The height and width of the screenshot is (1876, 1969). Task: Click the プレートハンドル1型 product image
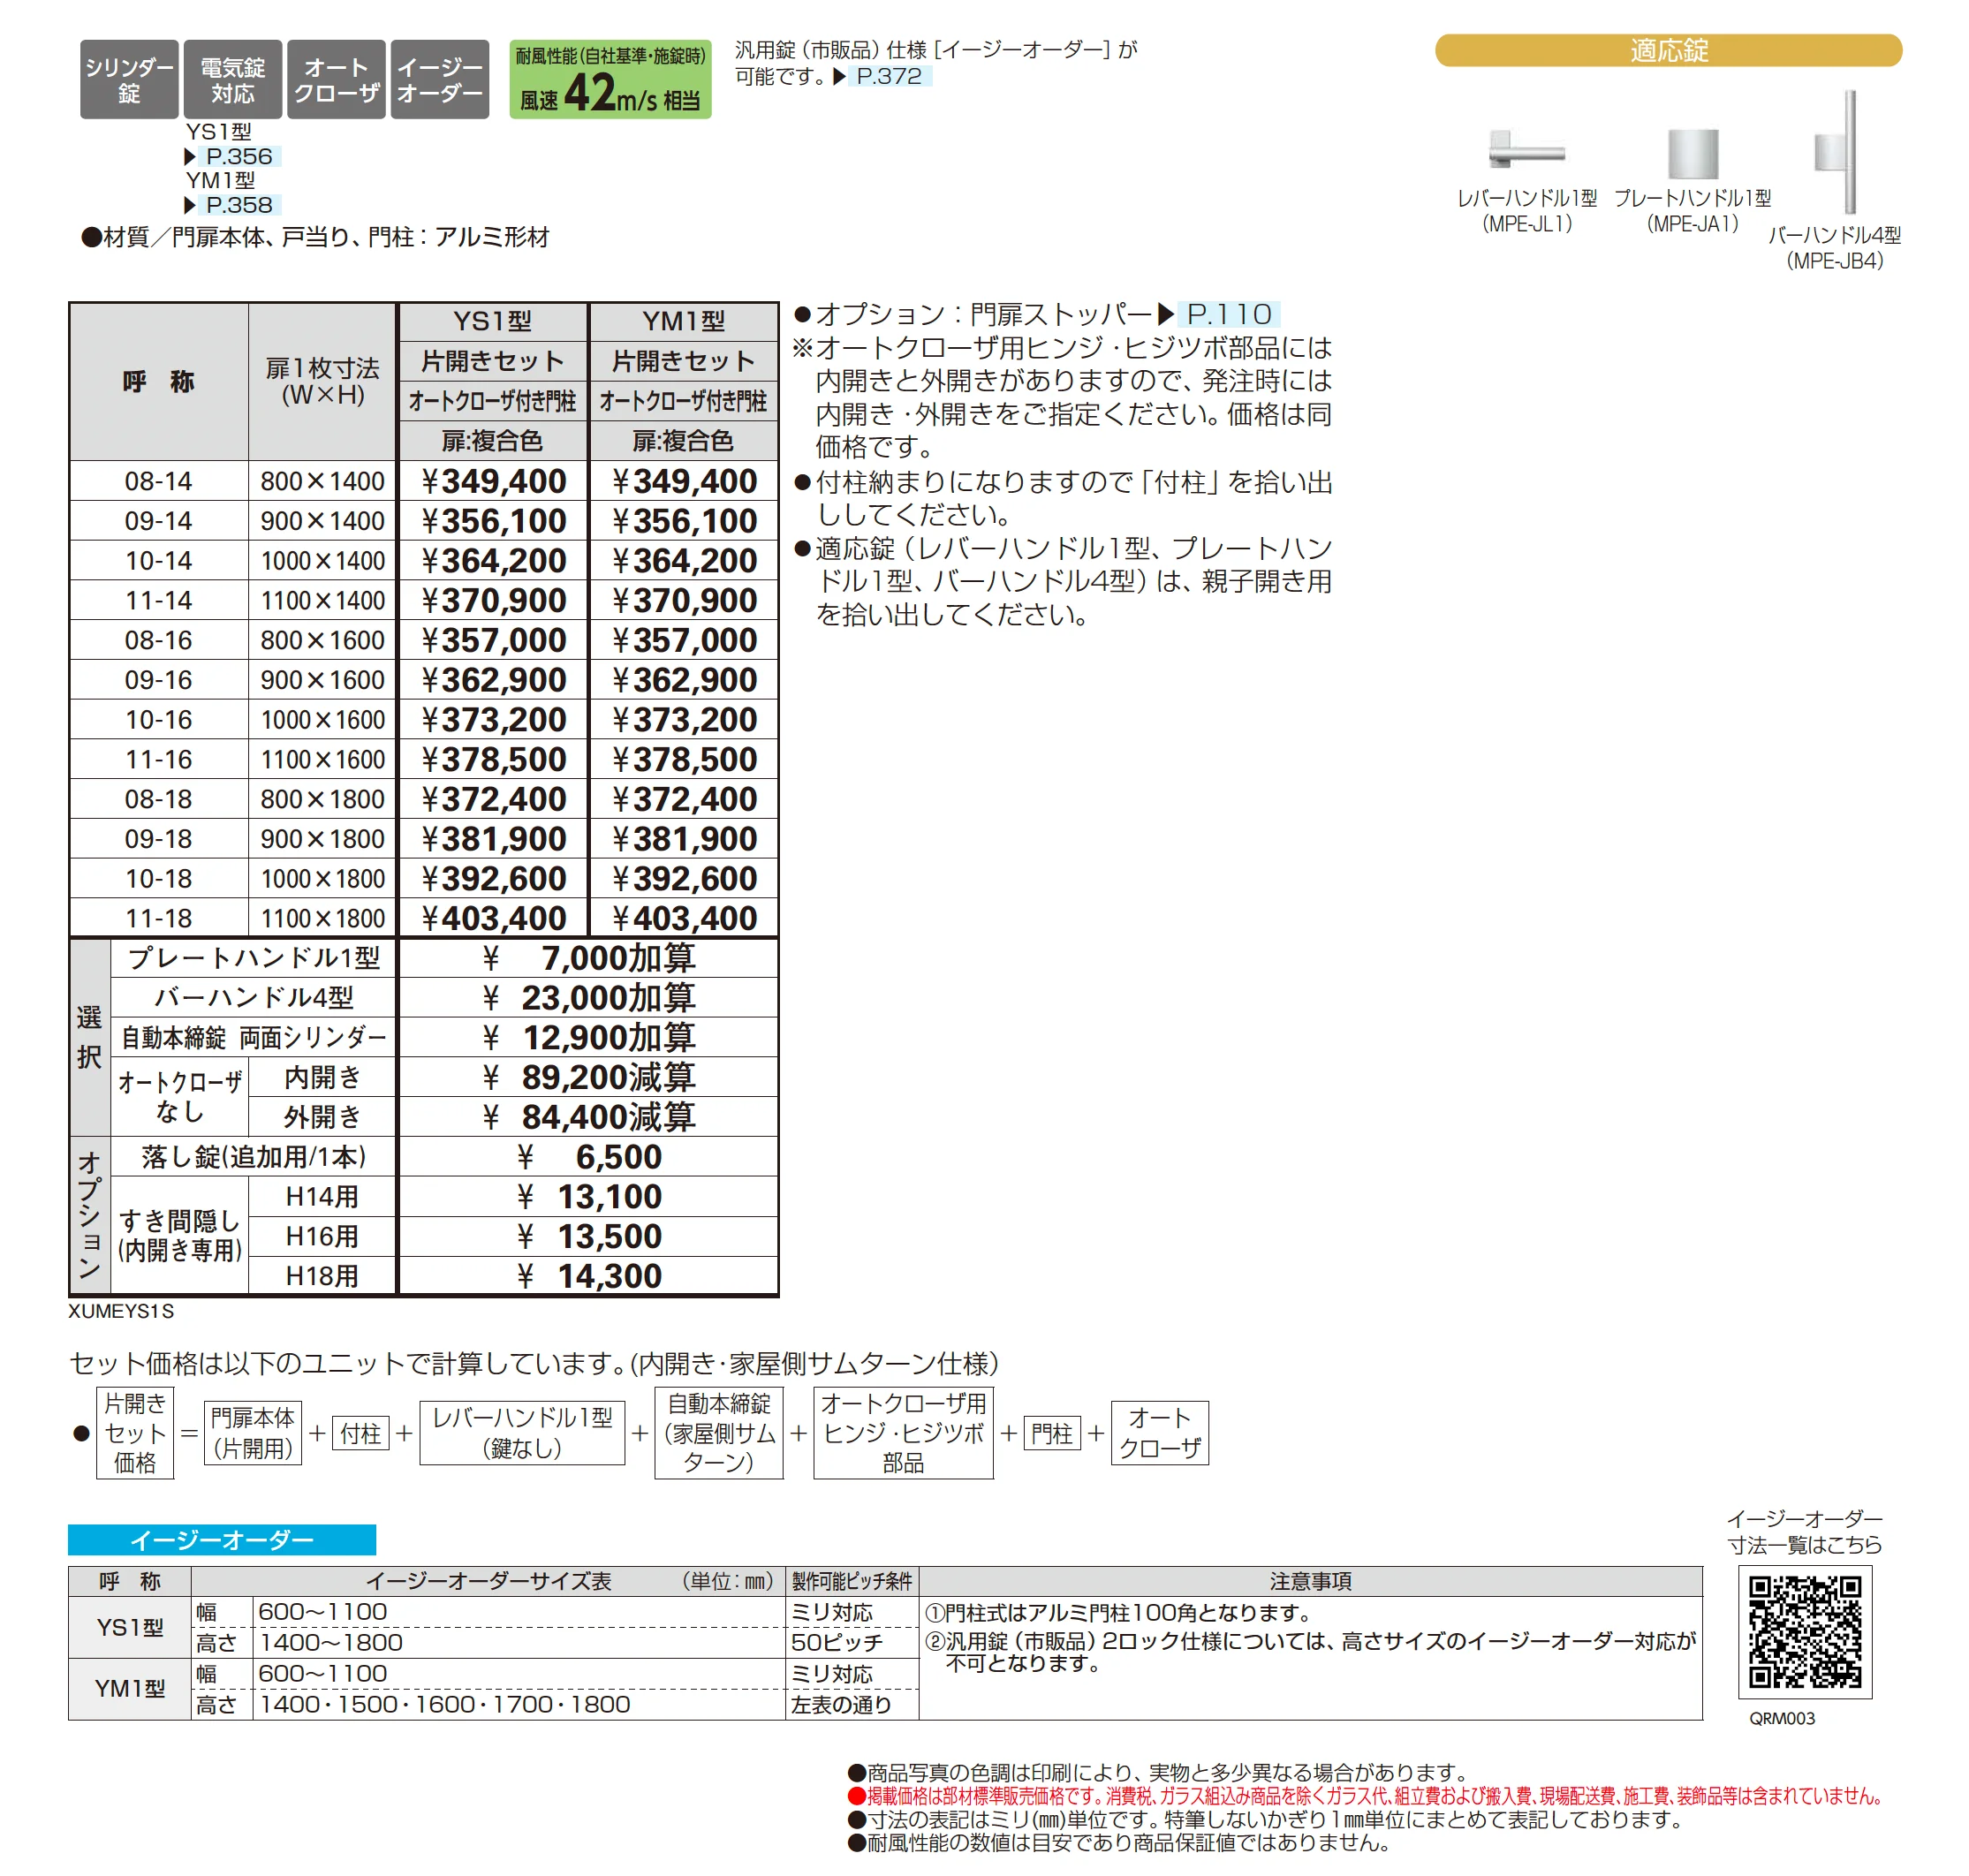1692,154
